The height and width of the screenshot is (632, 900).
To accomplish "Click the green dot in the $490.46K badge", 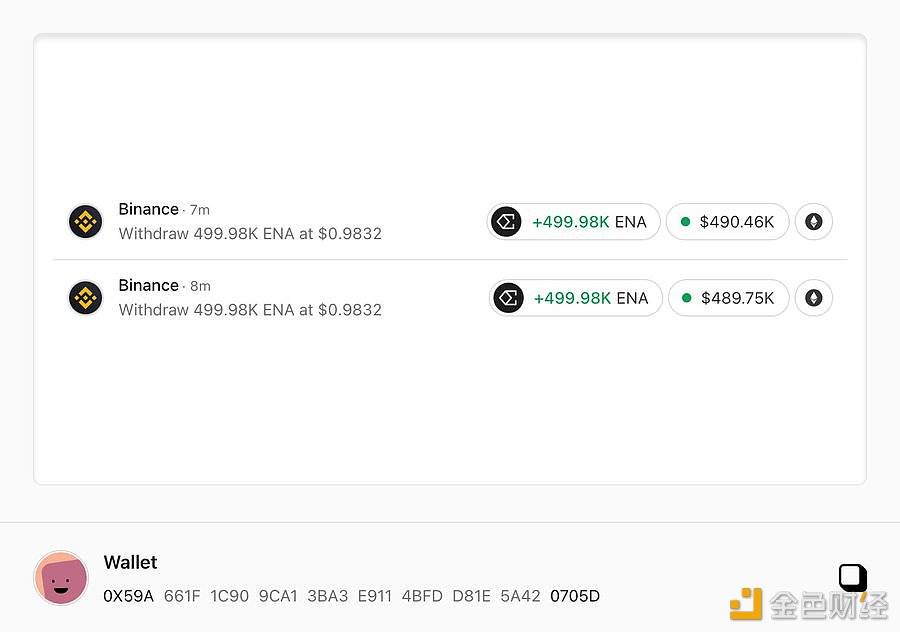I will (685, 222).
